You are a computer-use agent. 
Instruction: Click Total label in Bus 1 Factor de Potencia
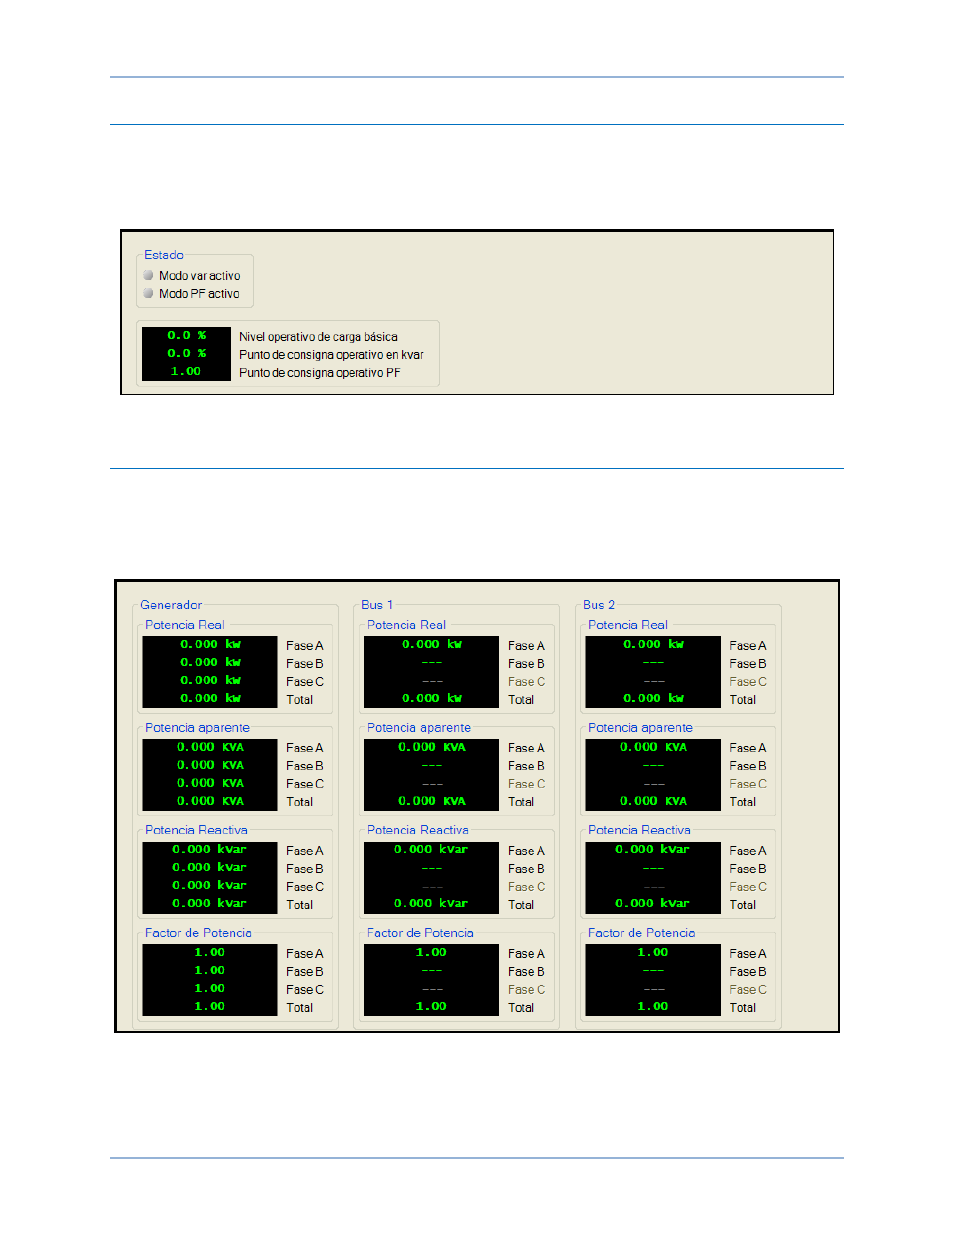point(521,1008)
